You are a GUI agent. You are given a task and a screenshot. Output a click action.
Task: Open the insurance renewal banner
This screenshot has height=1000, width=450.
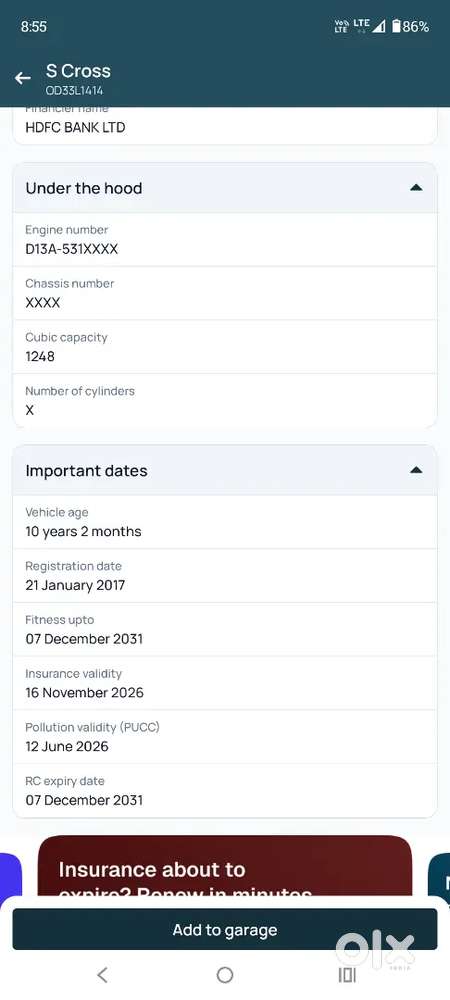(x=225, y=865)
